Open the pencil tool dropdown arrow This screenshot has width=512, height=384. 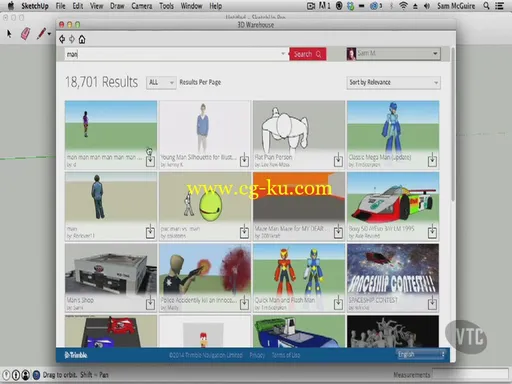pos(49,34)
